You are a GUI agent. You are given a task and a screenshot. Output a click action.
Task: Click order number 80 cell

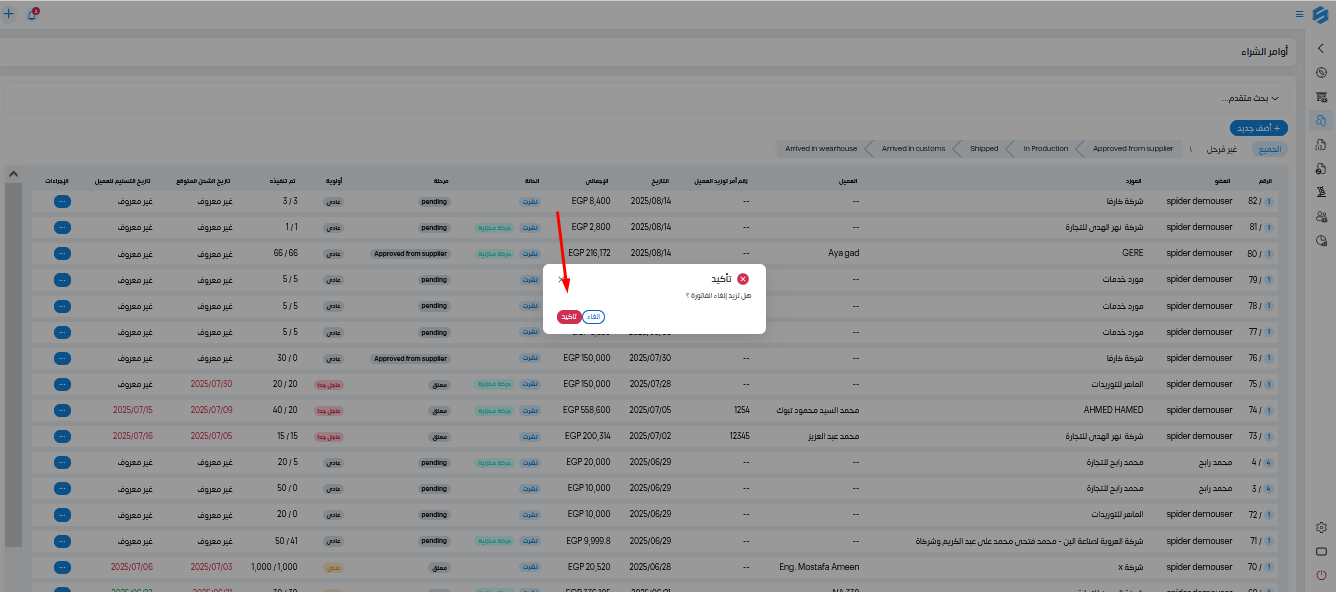1262,253
